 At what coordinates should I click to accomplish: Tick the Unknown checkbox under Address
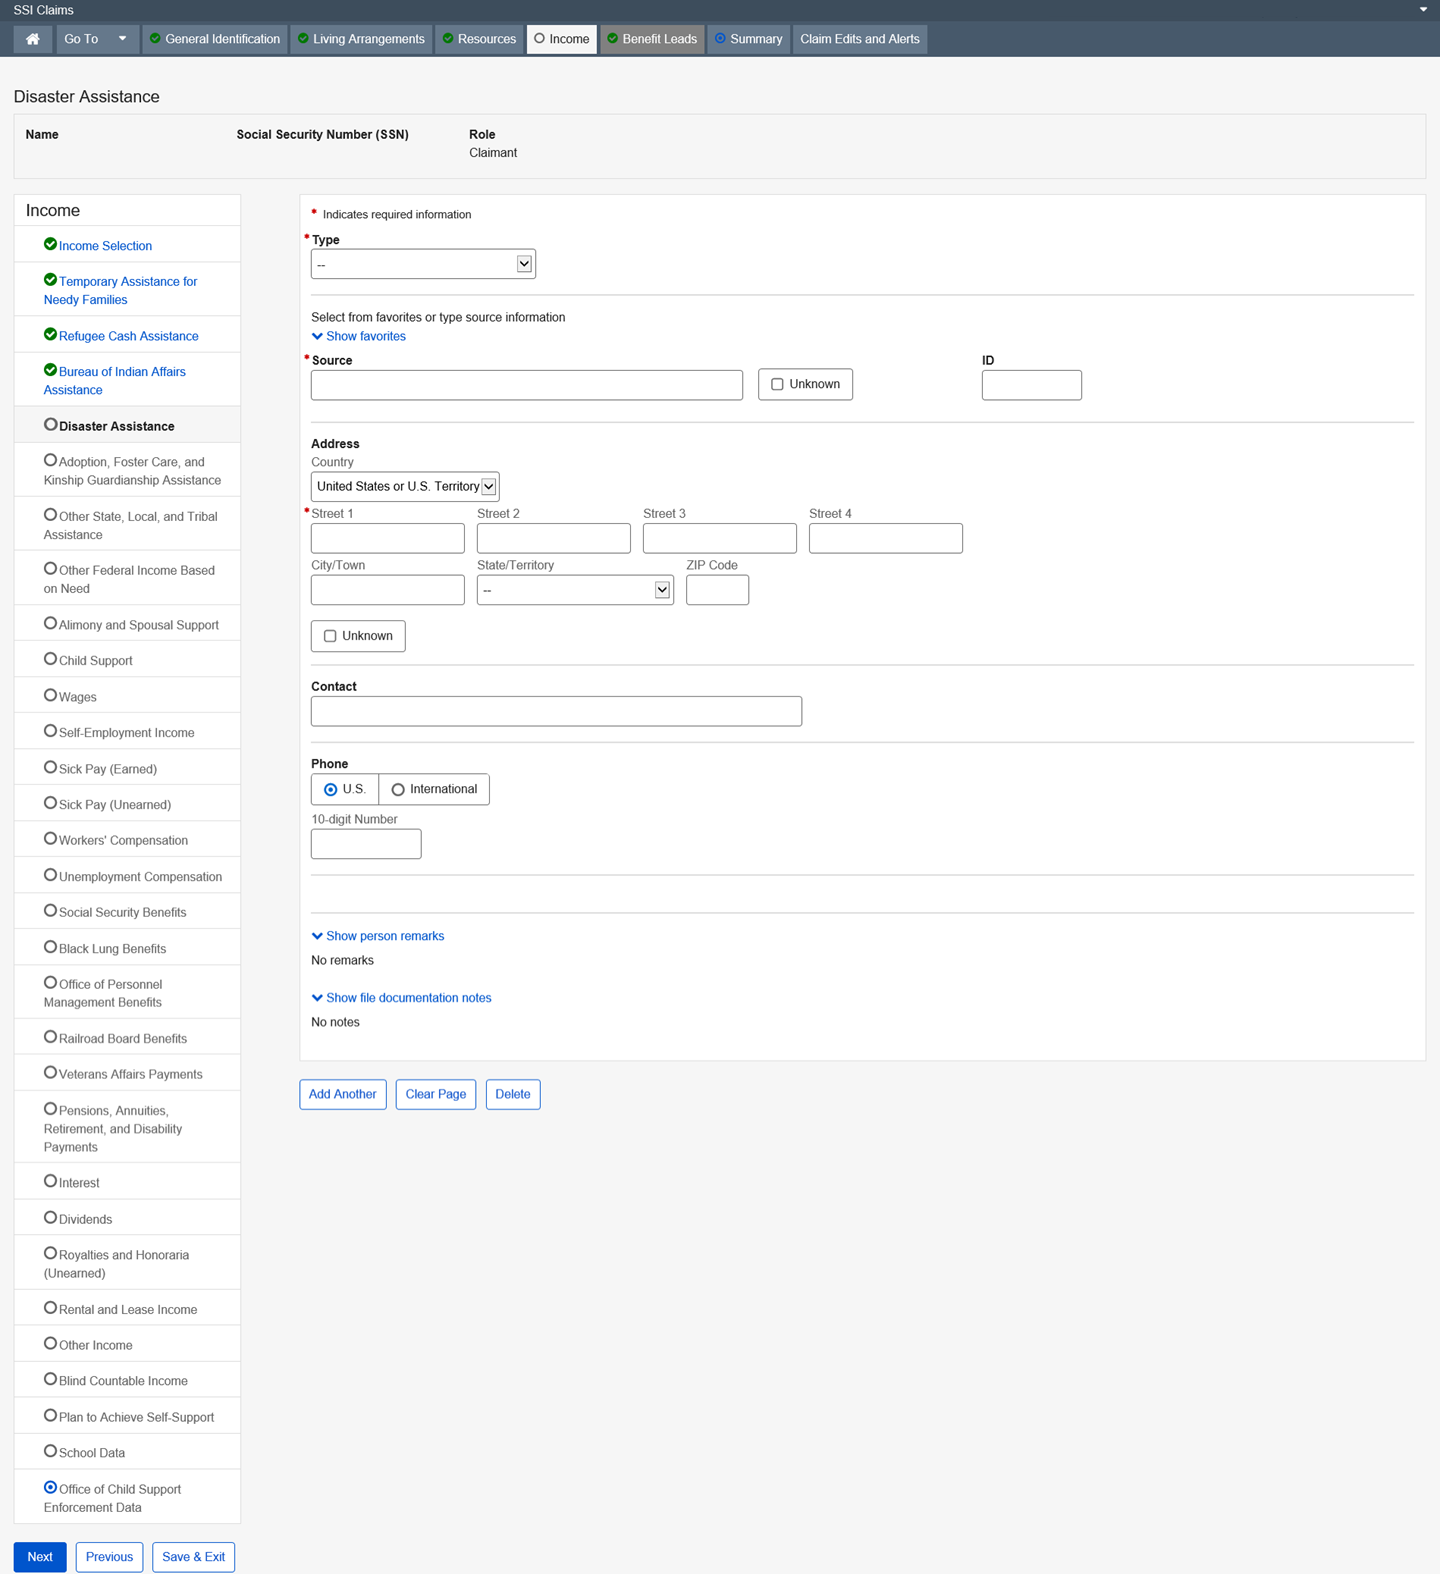pos(330,636)
